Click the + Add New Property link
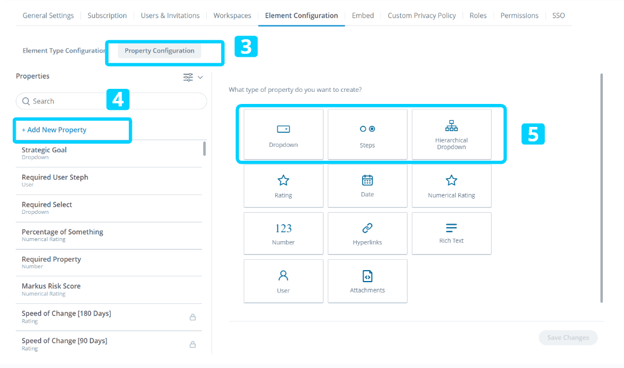624x368 pixels. point(54,130)
